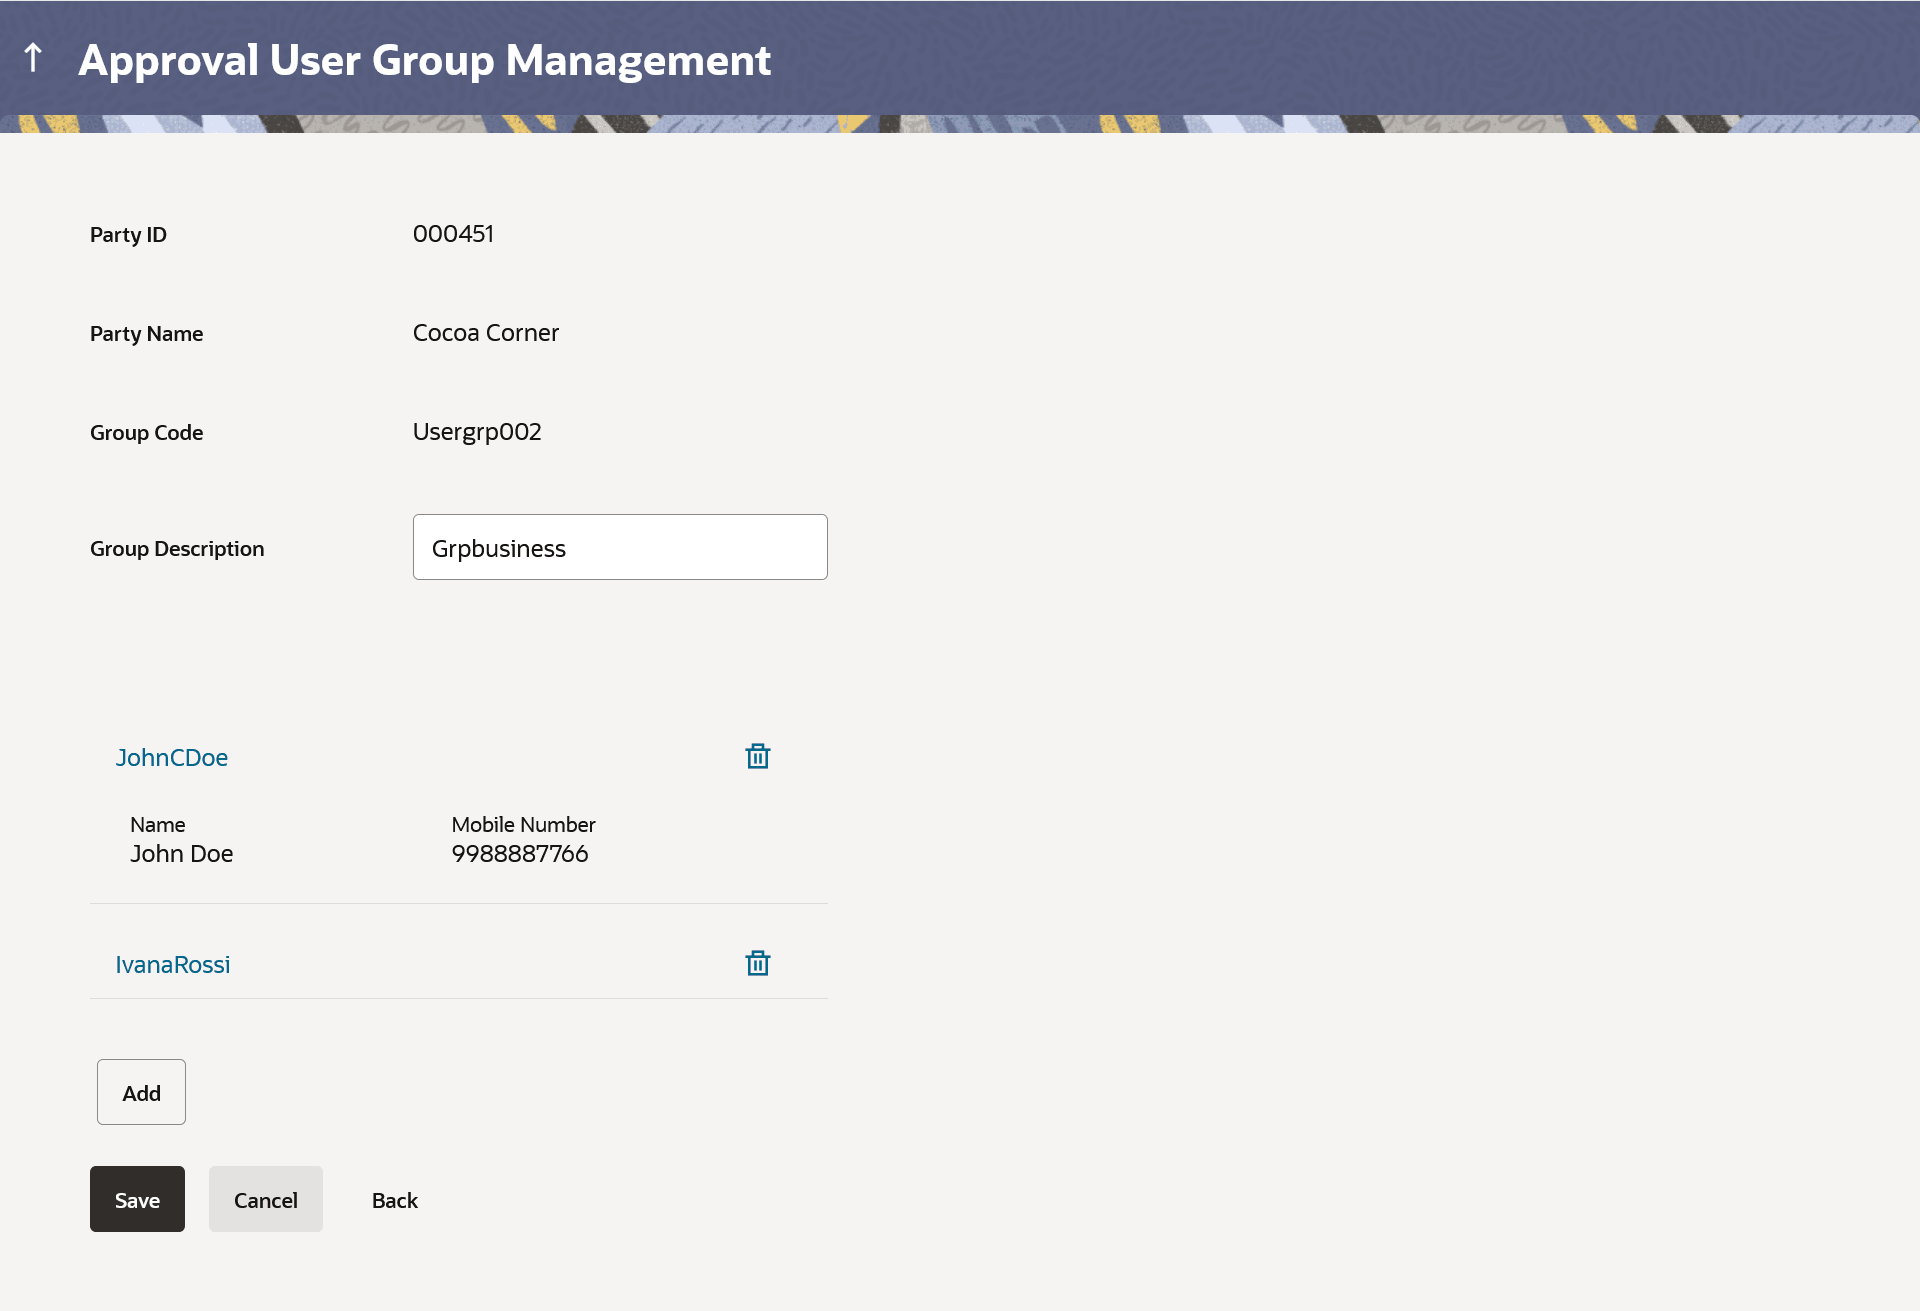Select the Party ID value 000451
This screenshot has height=1311, width=1920.
pyautogui.click(x=453, y=234)
